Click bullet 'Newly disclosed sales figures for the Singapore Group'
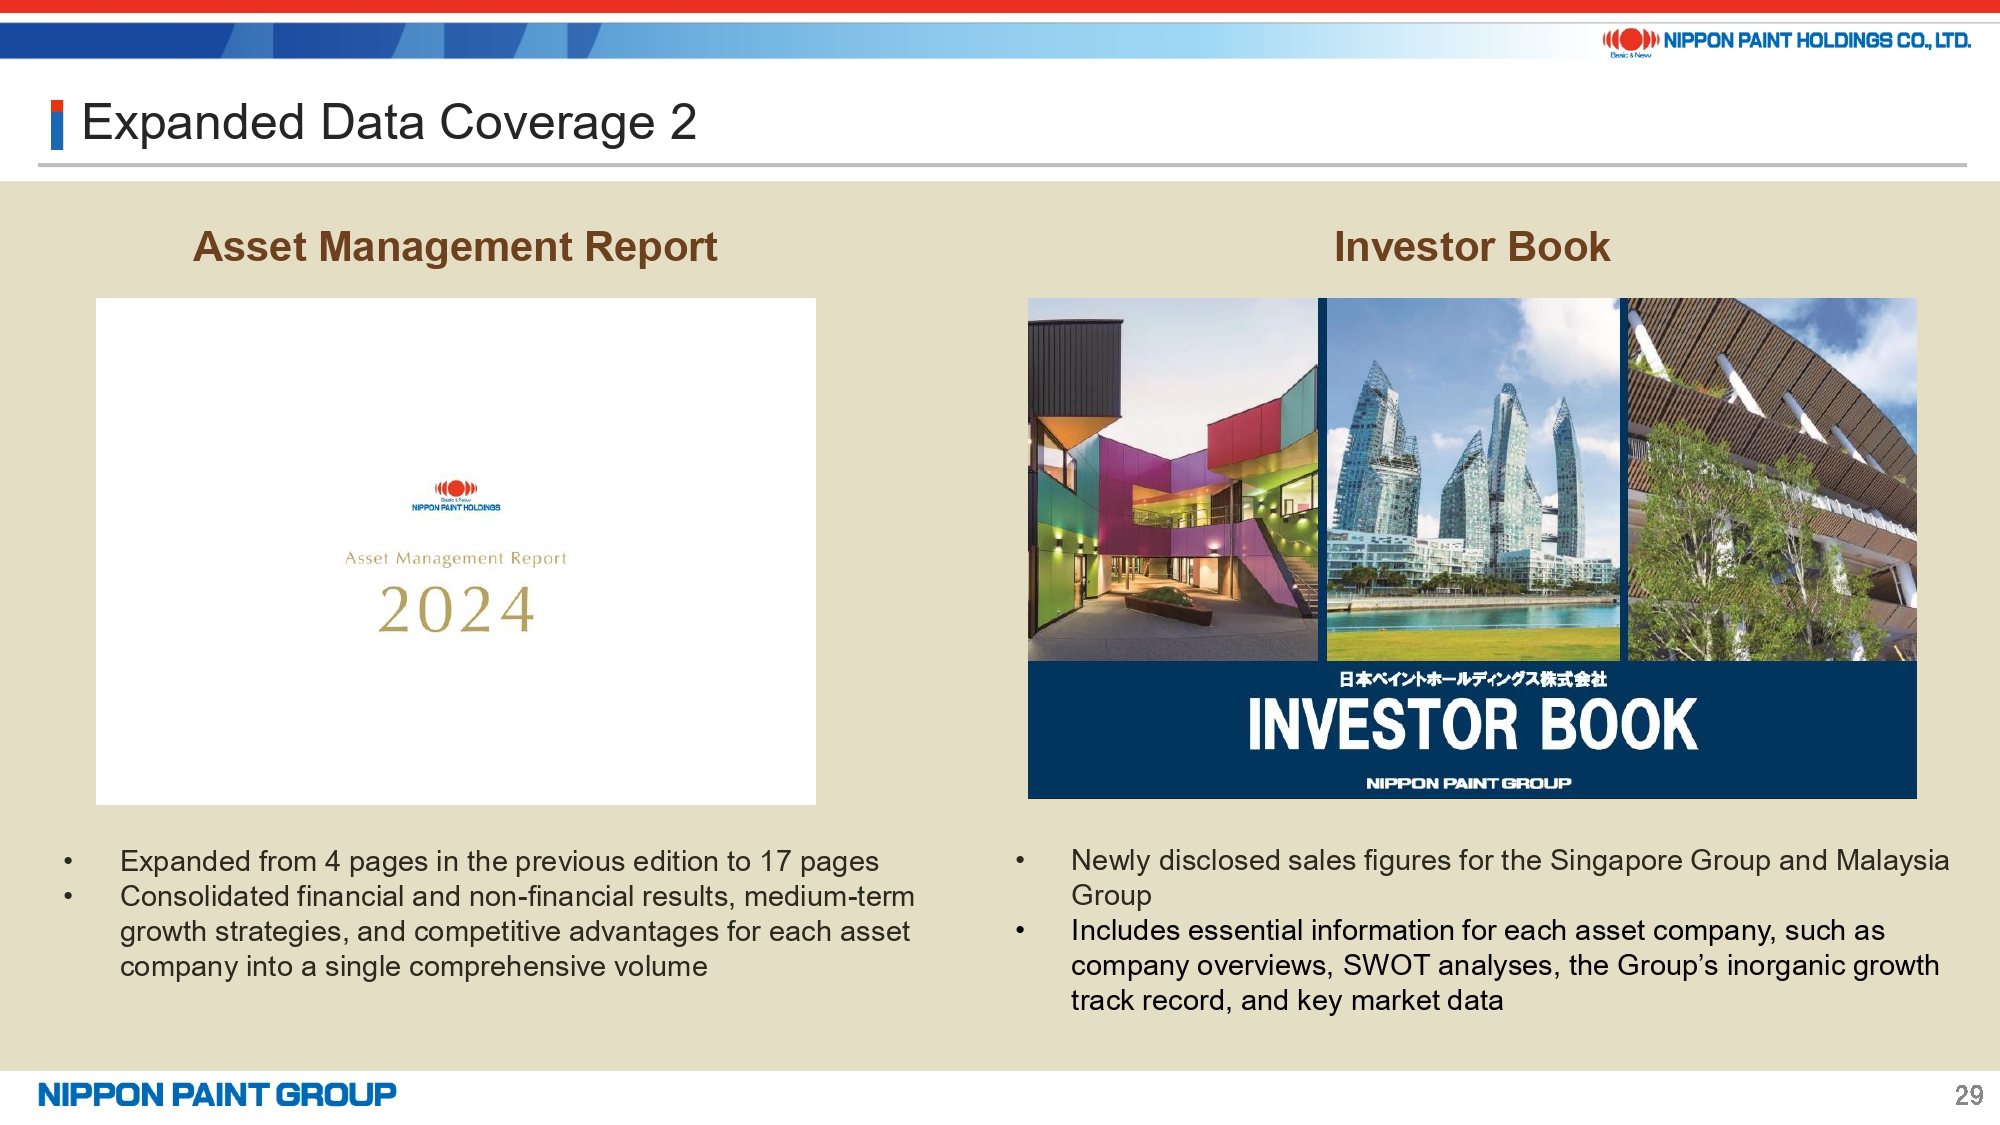Viewport: 2000px width, 1125px height. coord(1510,877)
